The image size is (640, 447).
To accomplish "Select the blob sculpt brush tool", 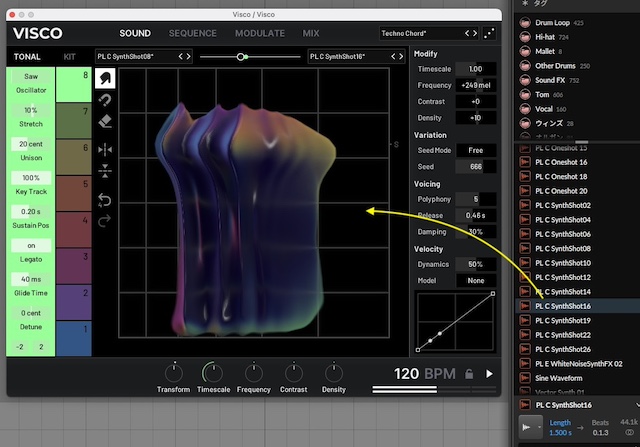I will click(106, 78).
